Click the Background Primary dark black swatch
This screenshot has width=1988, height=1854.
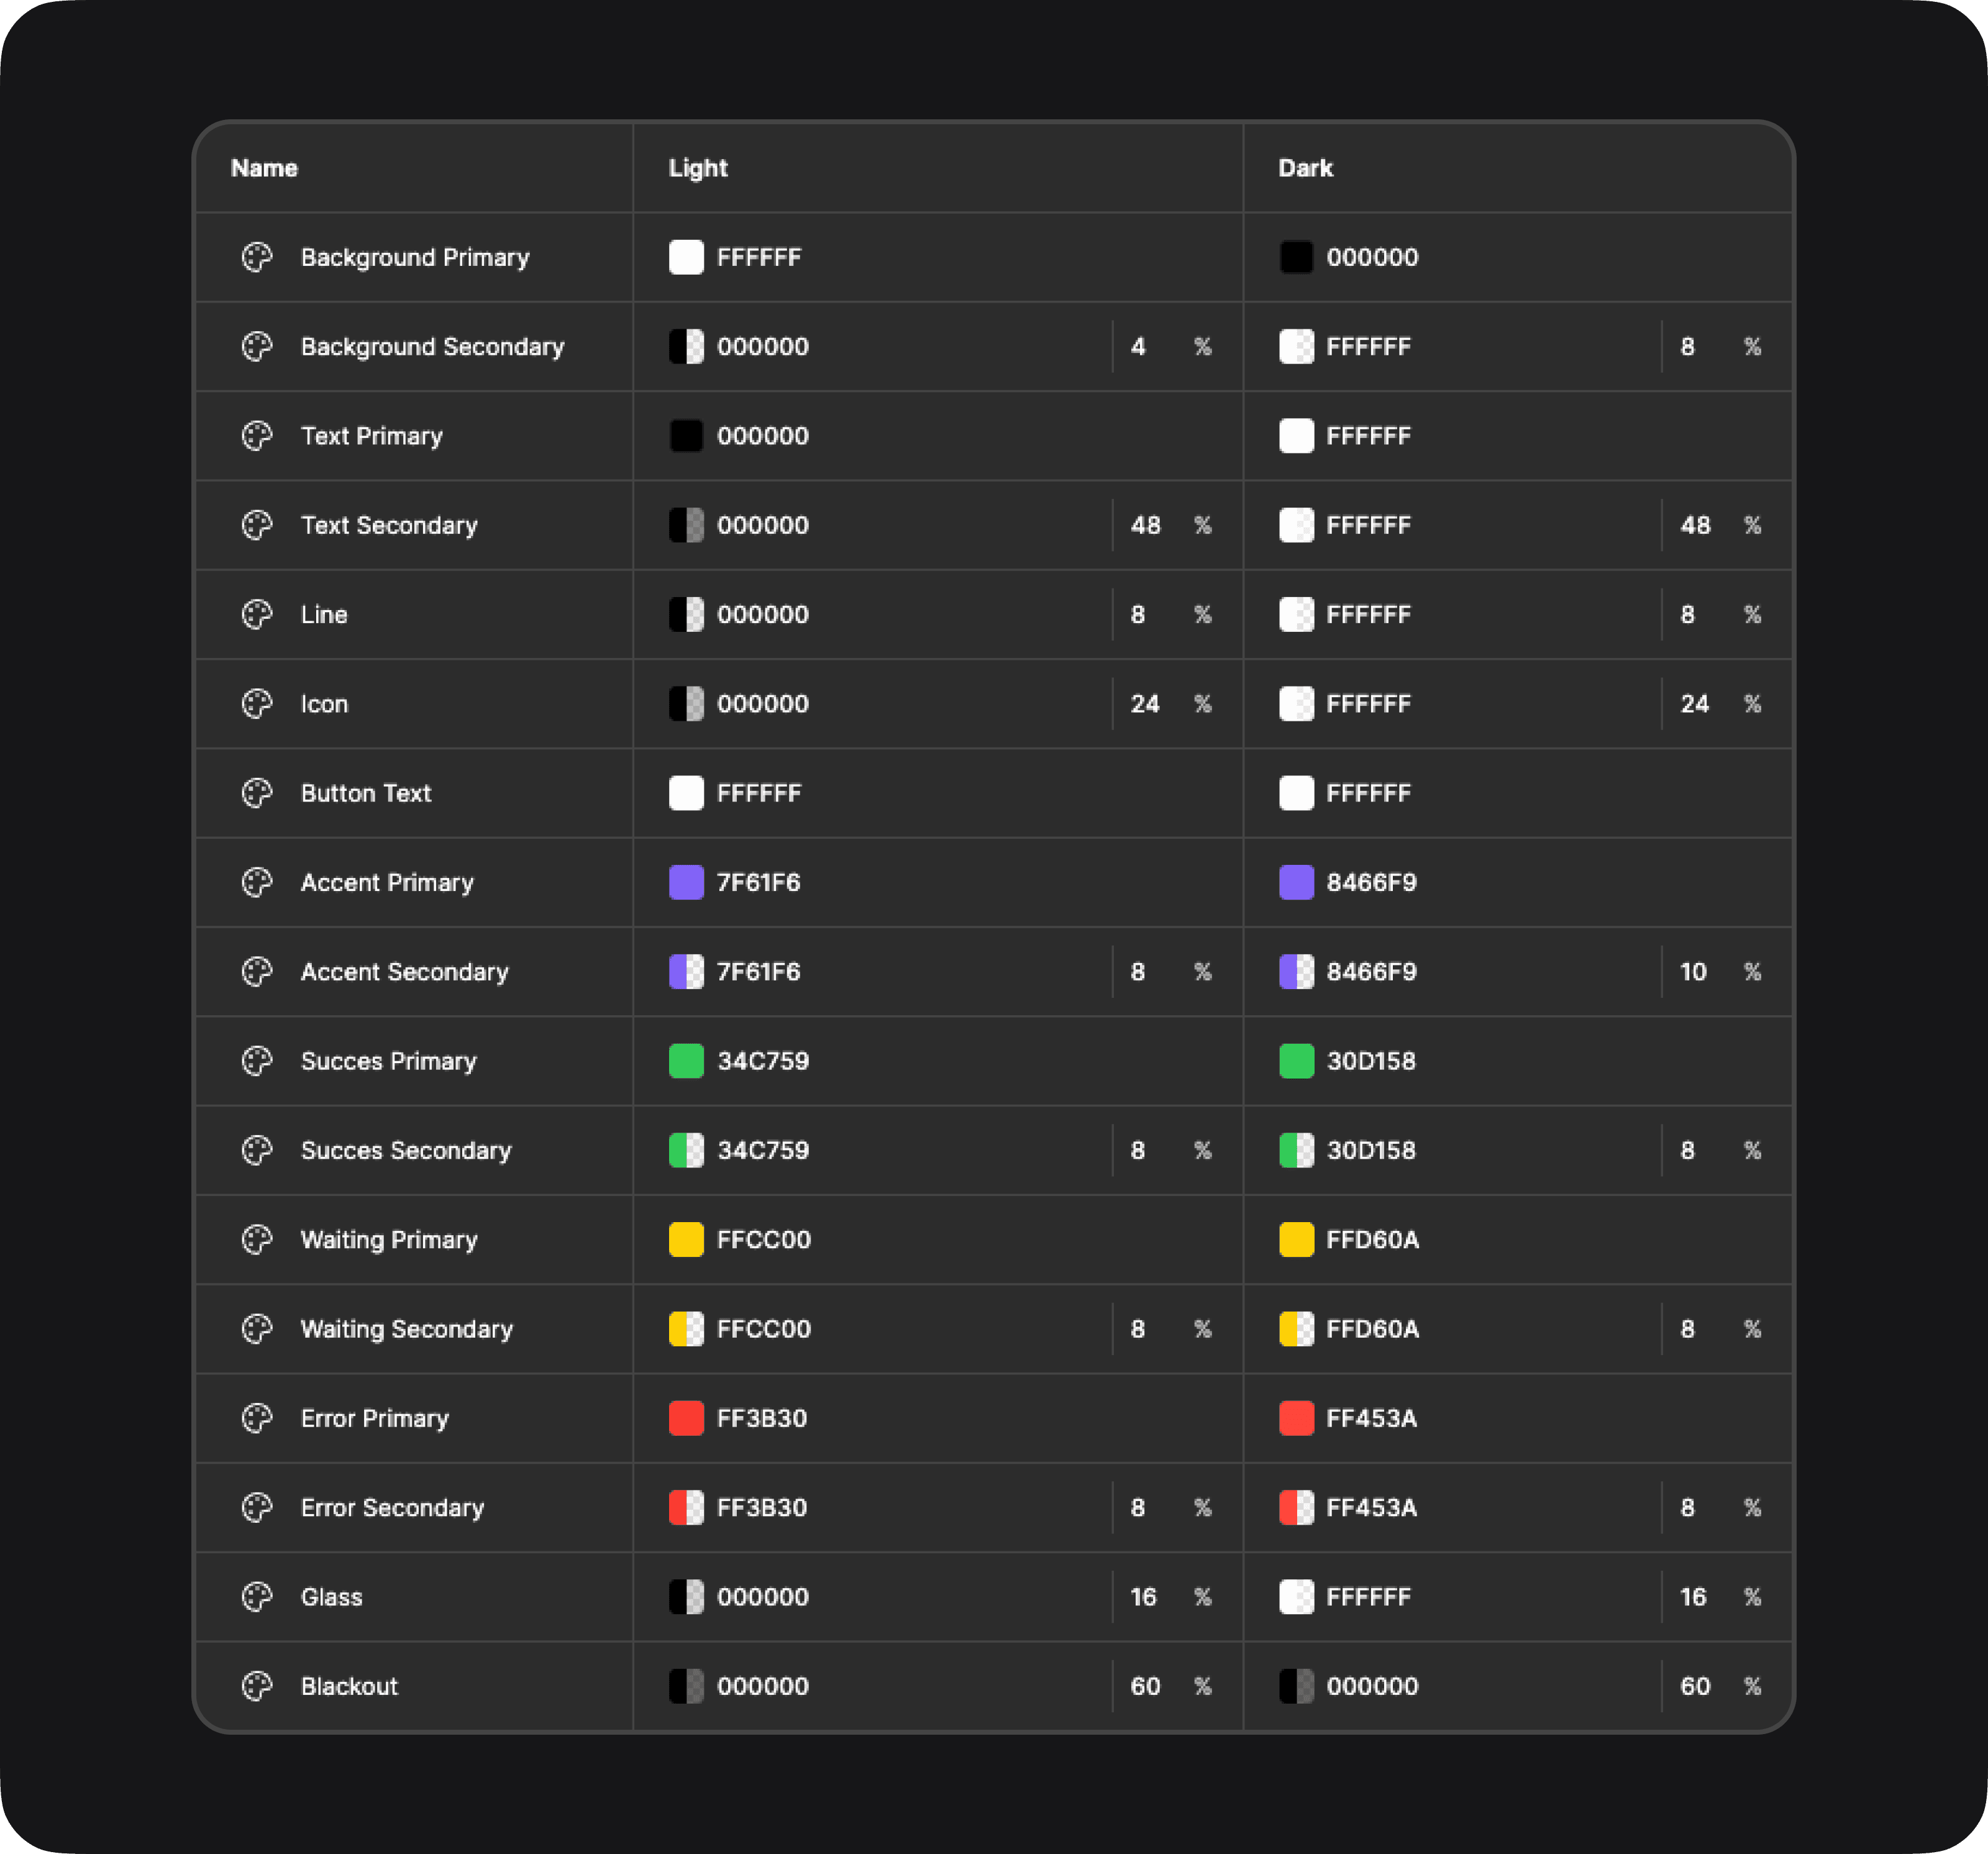point(1296,257)
